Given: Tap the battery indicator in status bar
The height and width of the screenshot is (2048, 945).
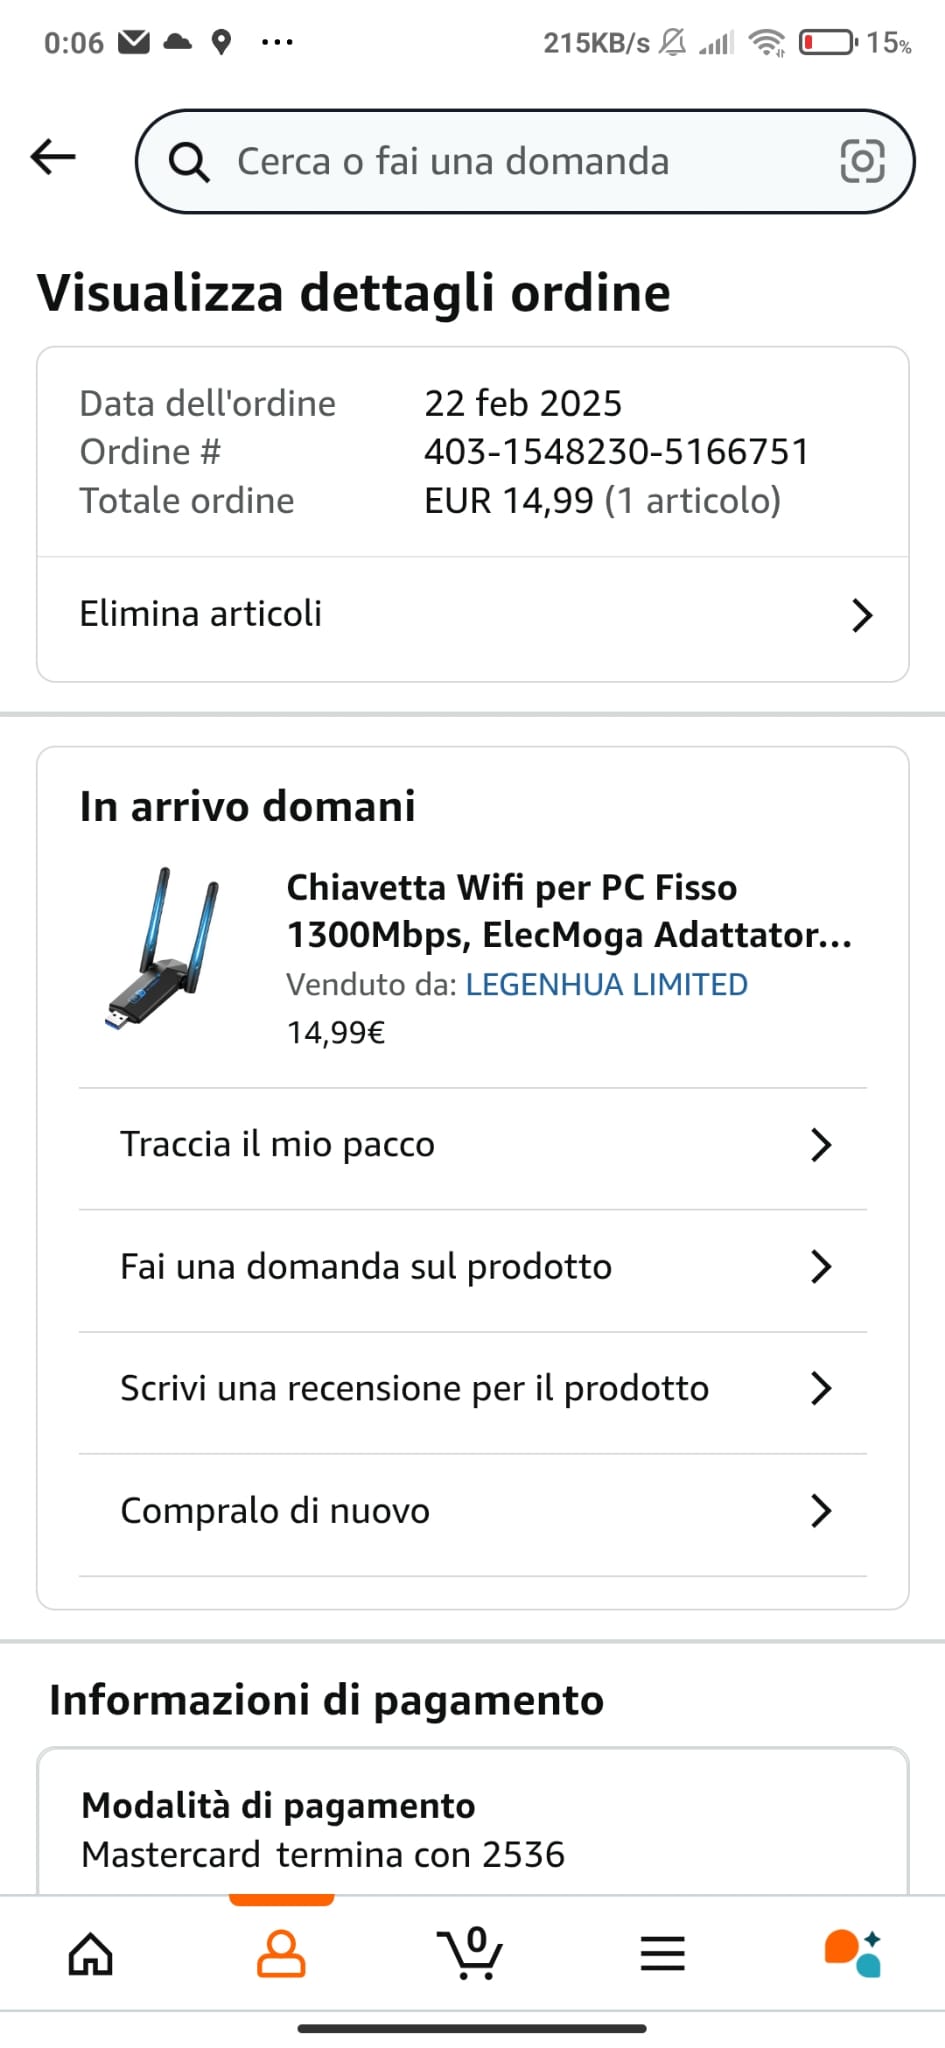Looking at the screenshot, I should 828,42.
